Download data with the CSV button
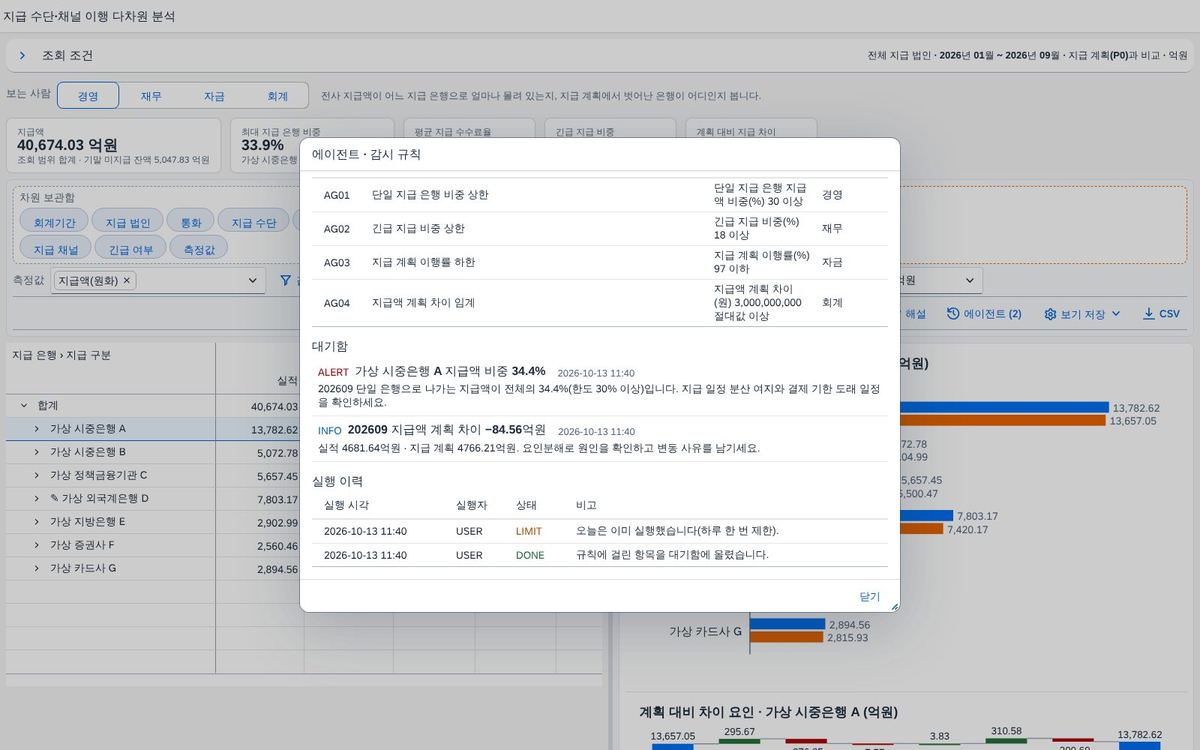This screenshot has height=750, width=1200. 1161,314
